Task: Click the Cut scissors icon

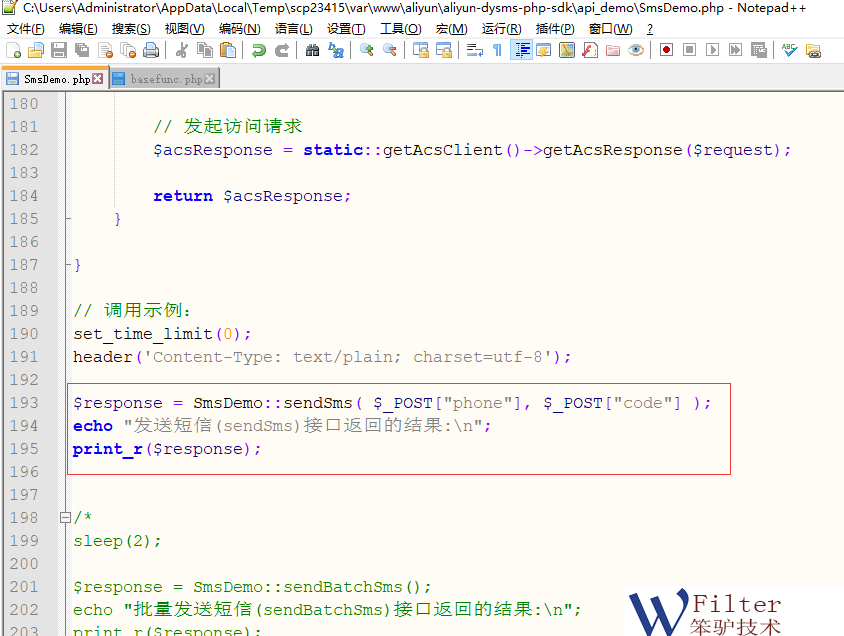Action: [182, 50]
